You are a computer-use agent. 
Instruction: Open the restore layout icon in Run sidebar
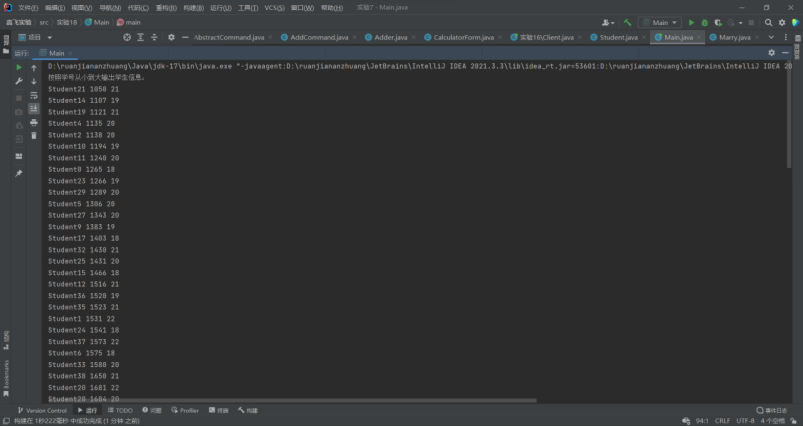pyautogui.click(x=19, y=156)
